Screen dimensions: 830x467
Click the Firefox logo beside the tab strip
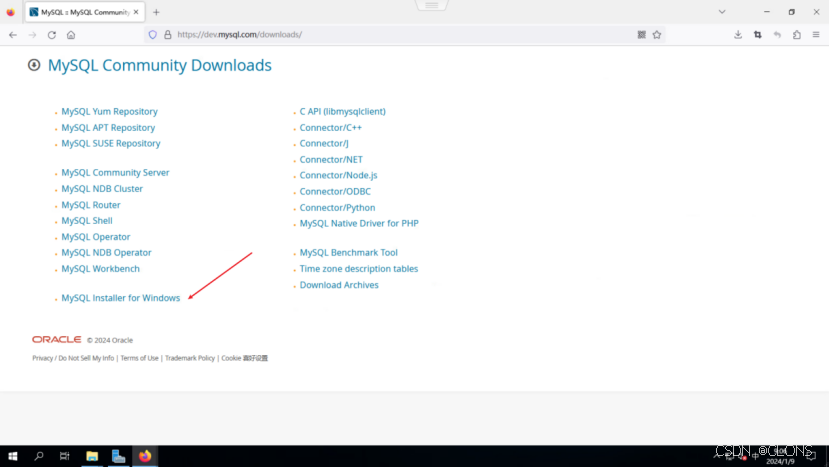(11, 12)
